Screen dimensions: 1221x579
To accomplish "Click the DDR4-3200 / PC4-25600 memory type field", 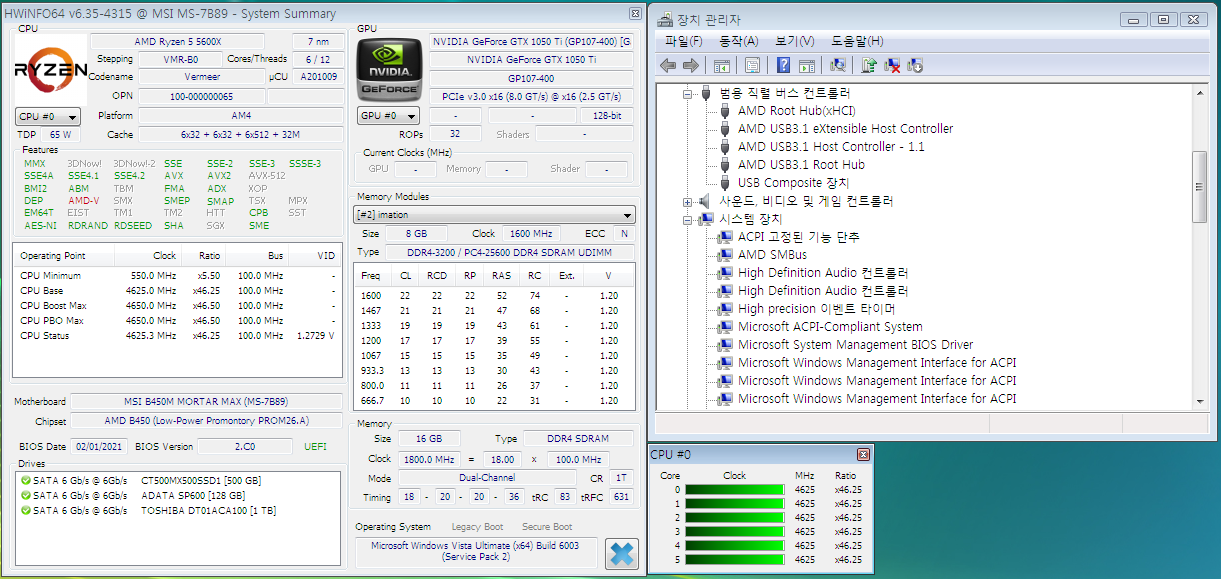I will point(509,252).
